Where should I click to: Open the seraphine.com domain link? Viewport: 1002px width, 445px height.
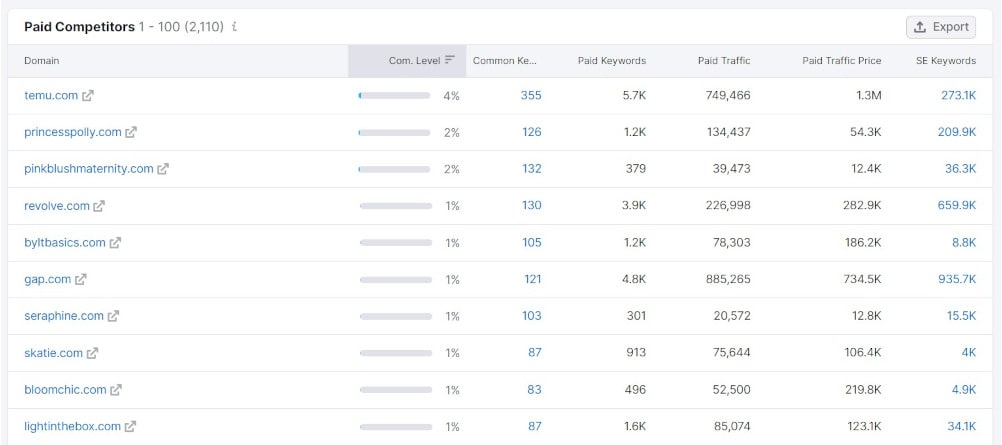[64, 316]
